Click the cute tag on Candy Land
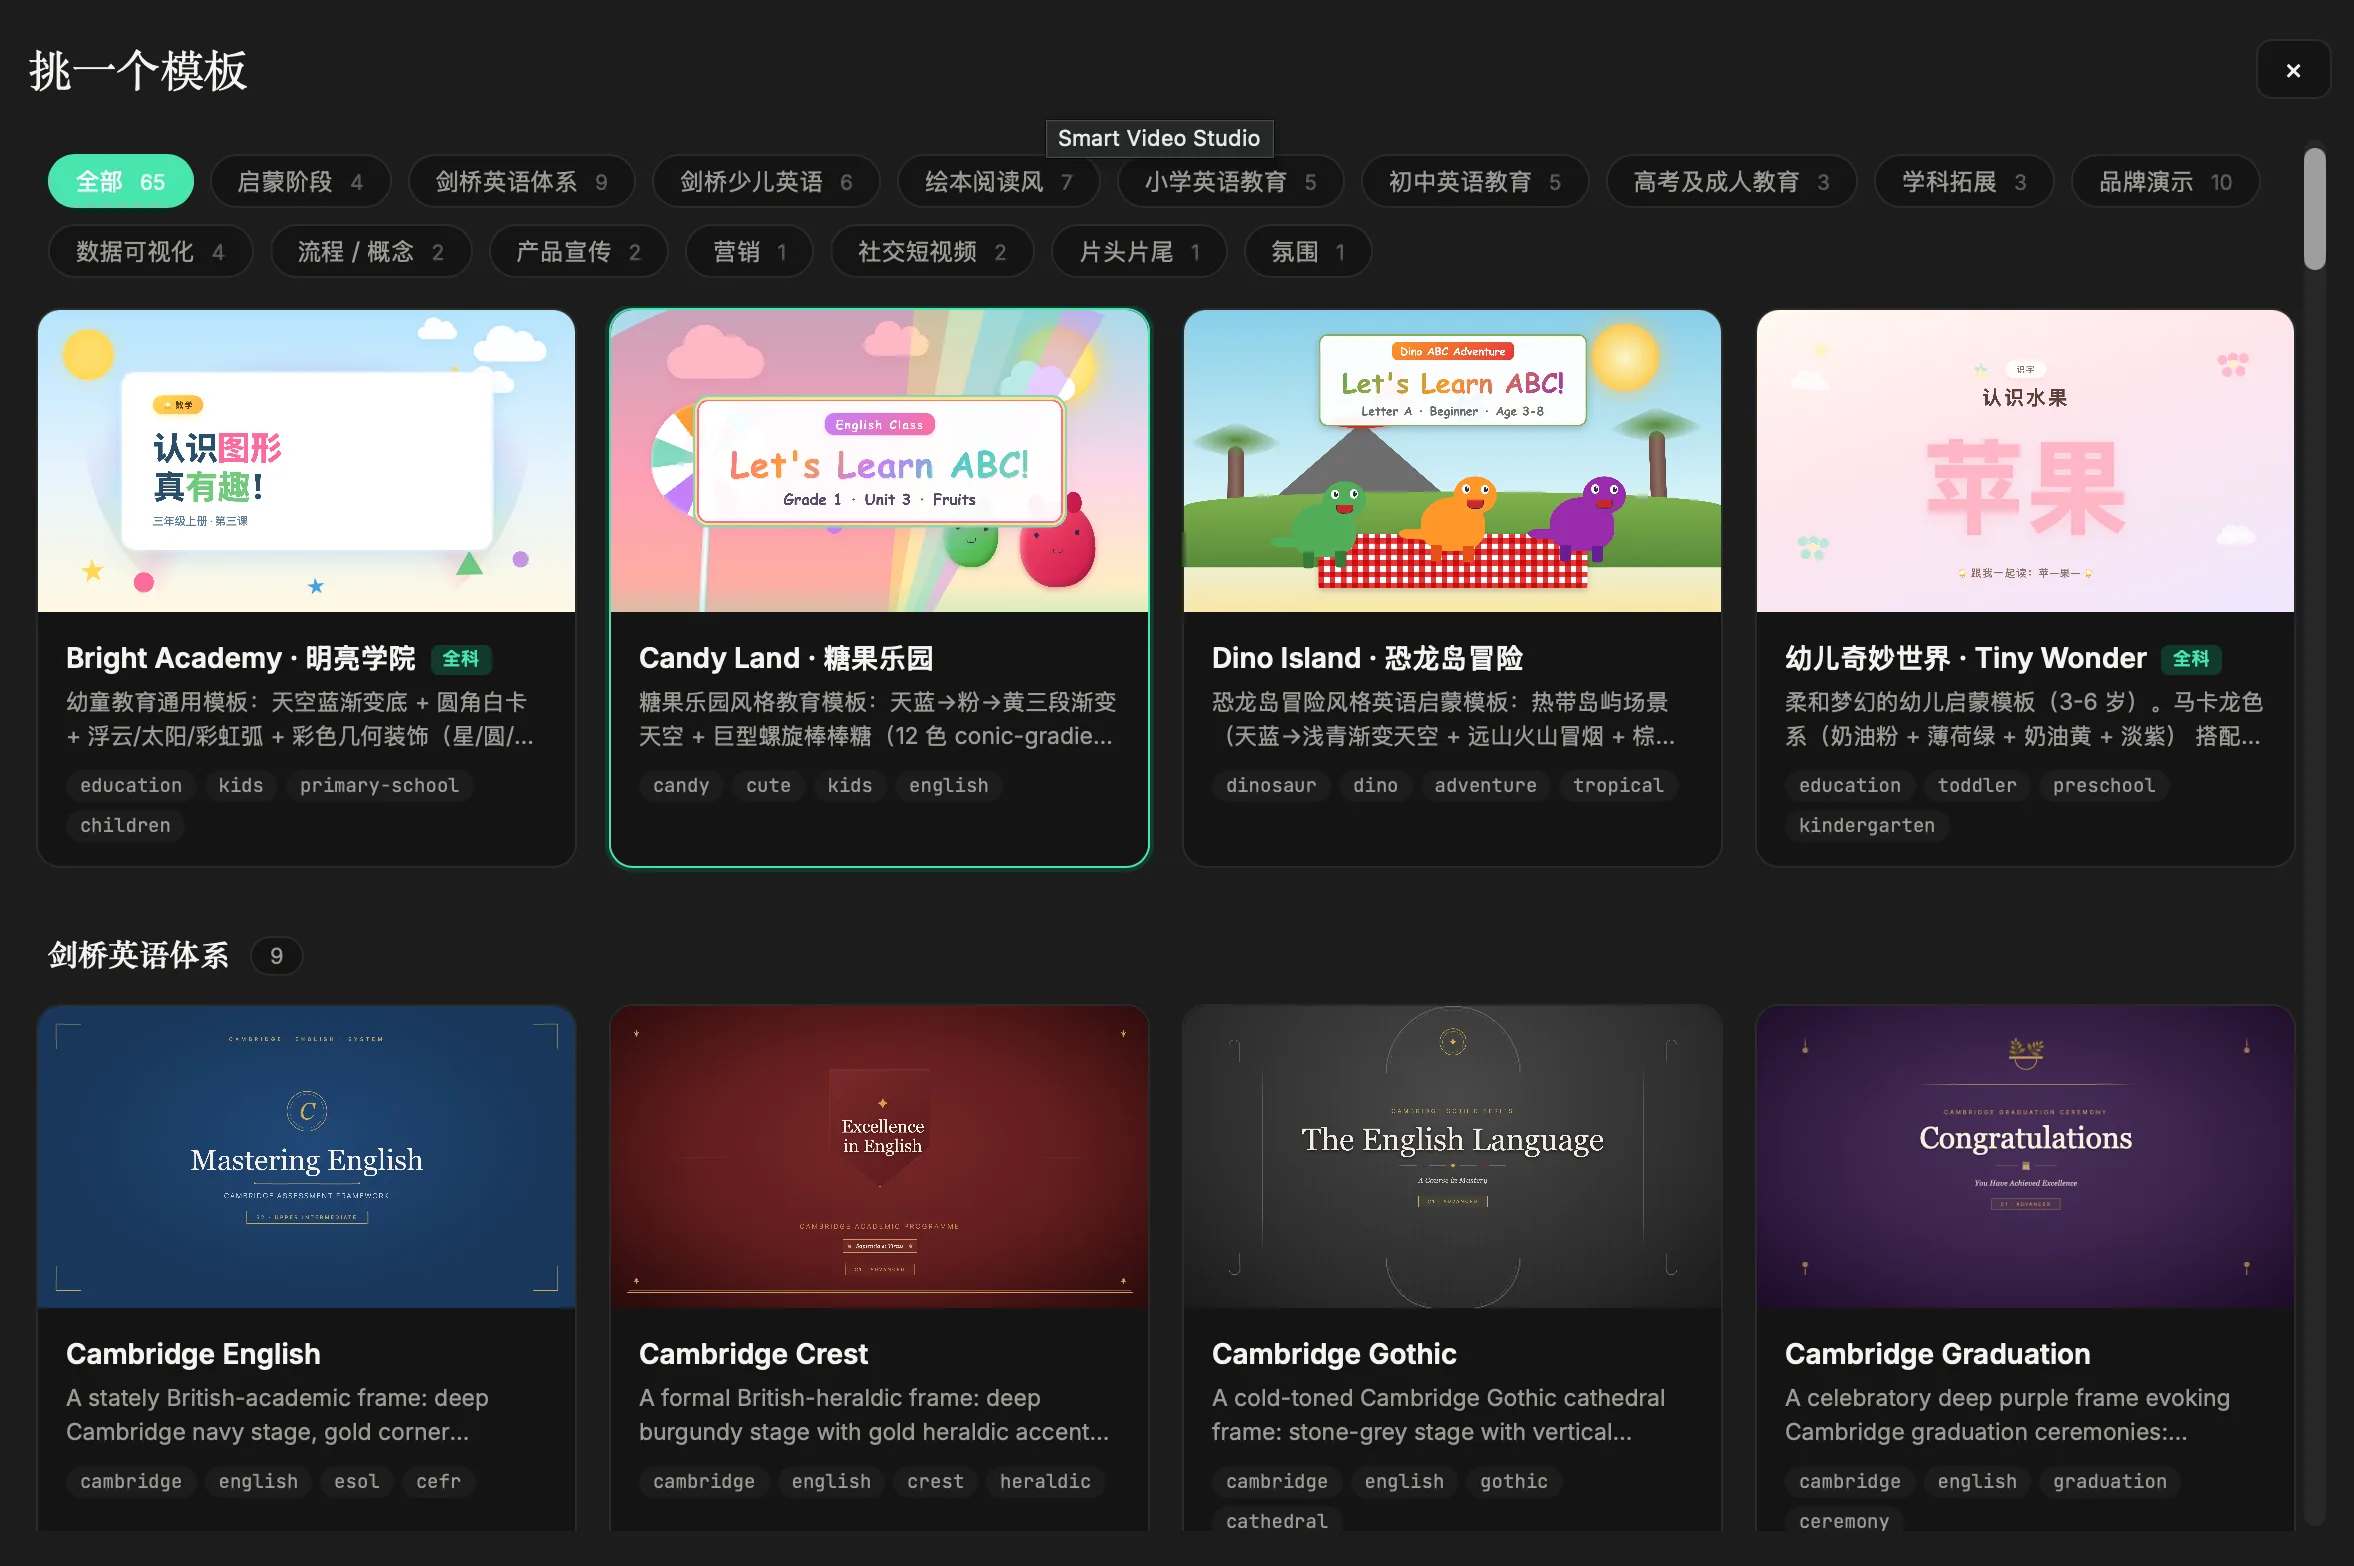Viewport: 2354px width, 1566px height. click(x=768, y=786)
